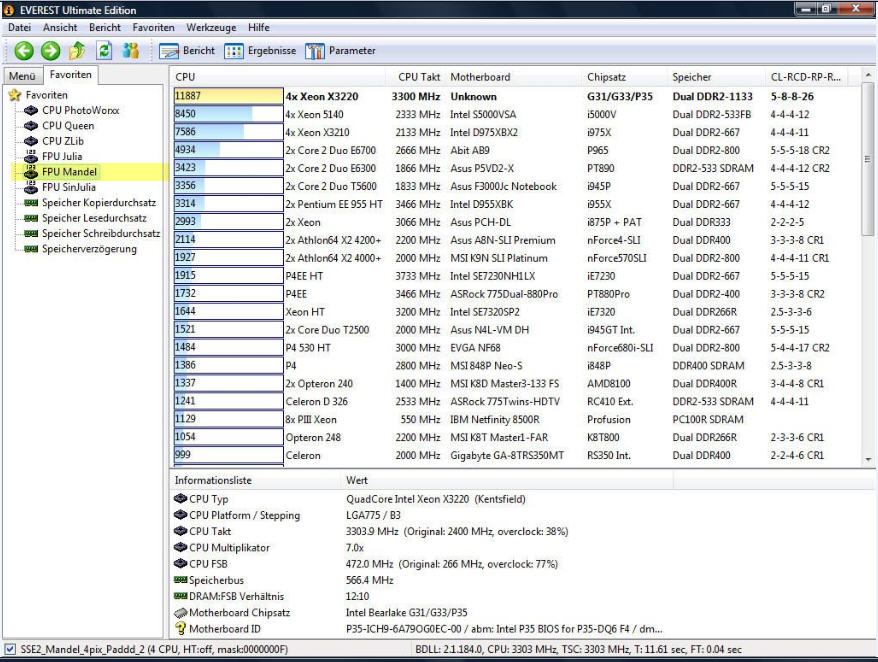Select Speicher Schreibdurchsatz benchmark
The image size is (878, 662).
[101, 234]
